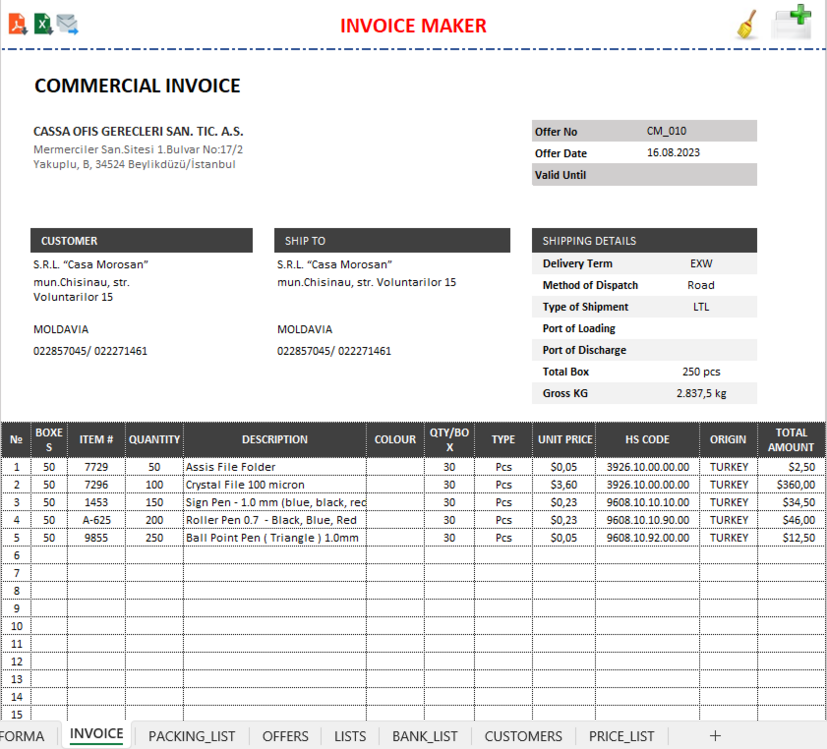Screen dimensions: 827x749
Task: Select MOLDAVIA under CUSTOMER
Action: pyautogui.click(x=61, y=329)
